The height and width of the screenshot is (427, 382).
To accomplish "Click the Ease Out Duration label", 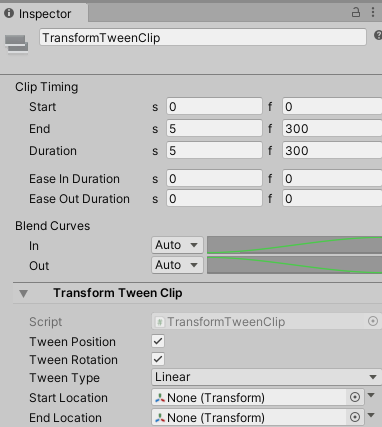I will [x=79, y=199].
